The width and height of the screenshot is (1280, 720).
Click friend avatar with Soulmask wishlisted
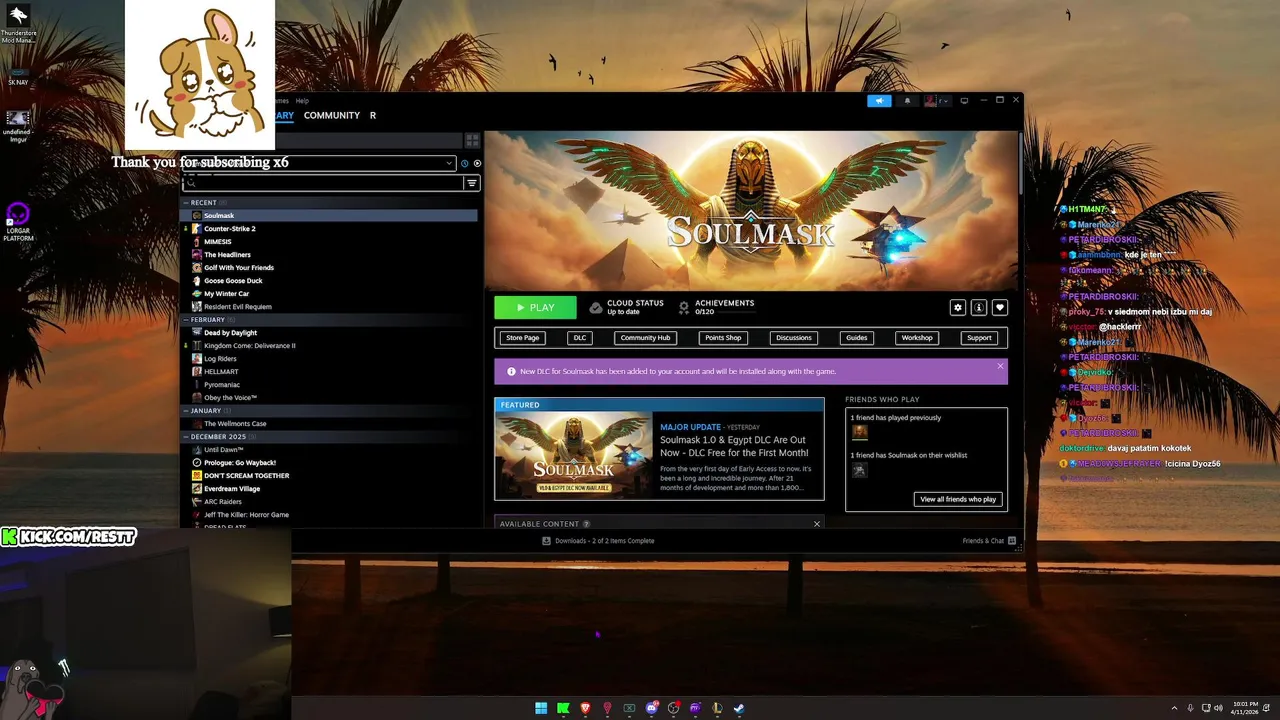(x=859, y=470)
